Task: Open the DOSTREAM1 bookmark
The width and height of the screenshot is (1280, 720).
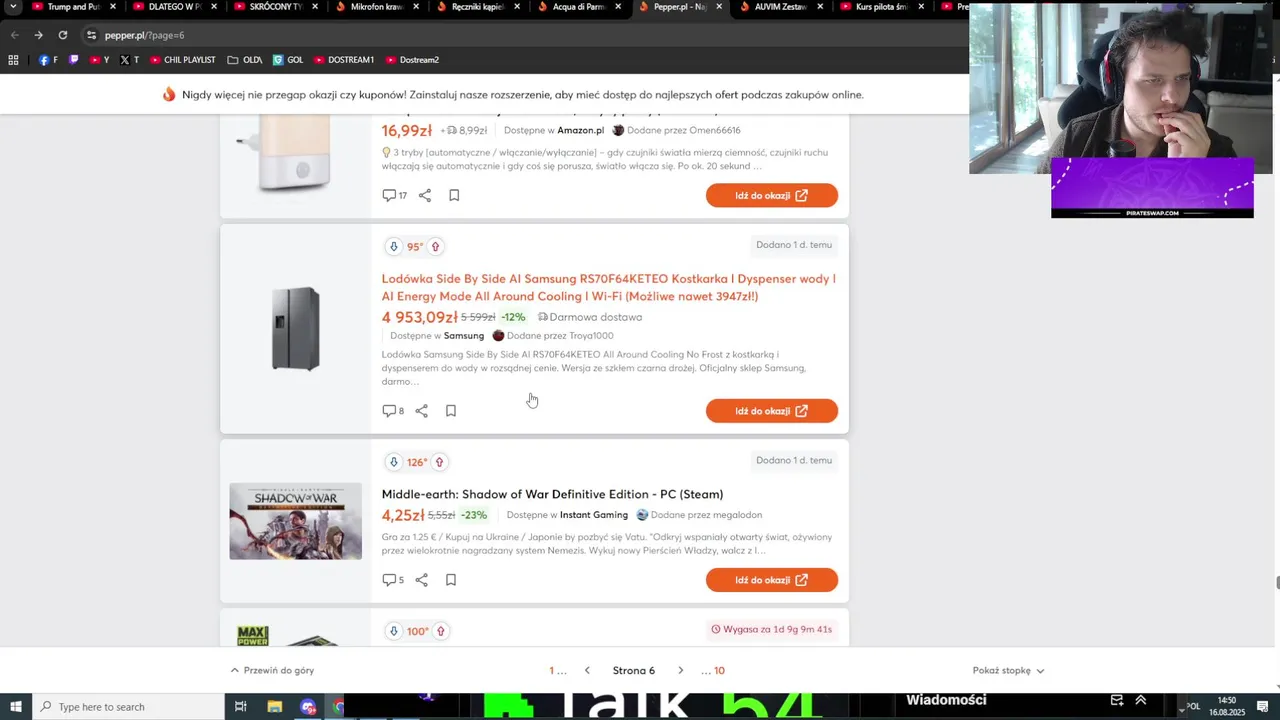Action: coord(344,60)
